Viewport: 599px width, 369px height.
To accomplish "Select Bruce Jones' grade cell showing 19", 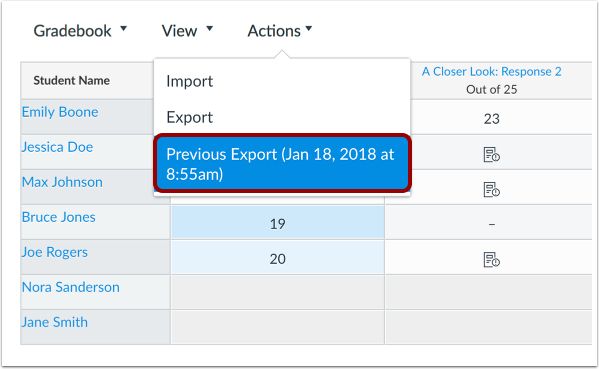I will (x=278, y=222).
